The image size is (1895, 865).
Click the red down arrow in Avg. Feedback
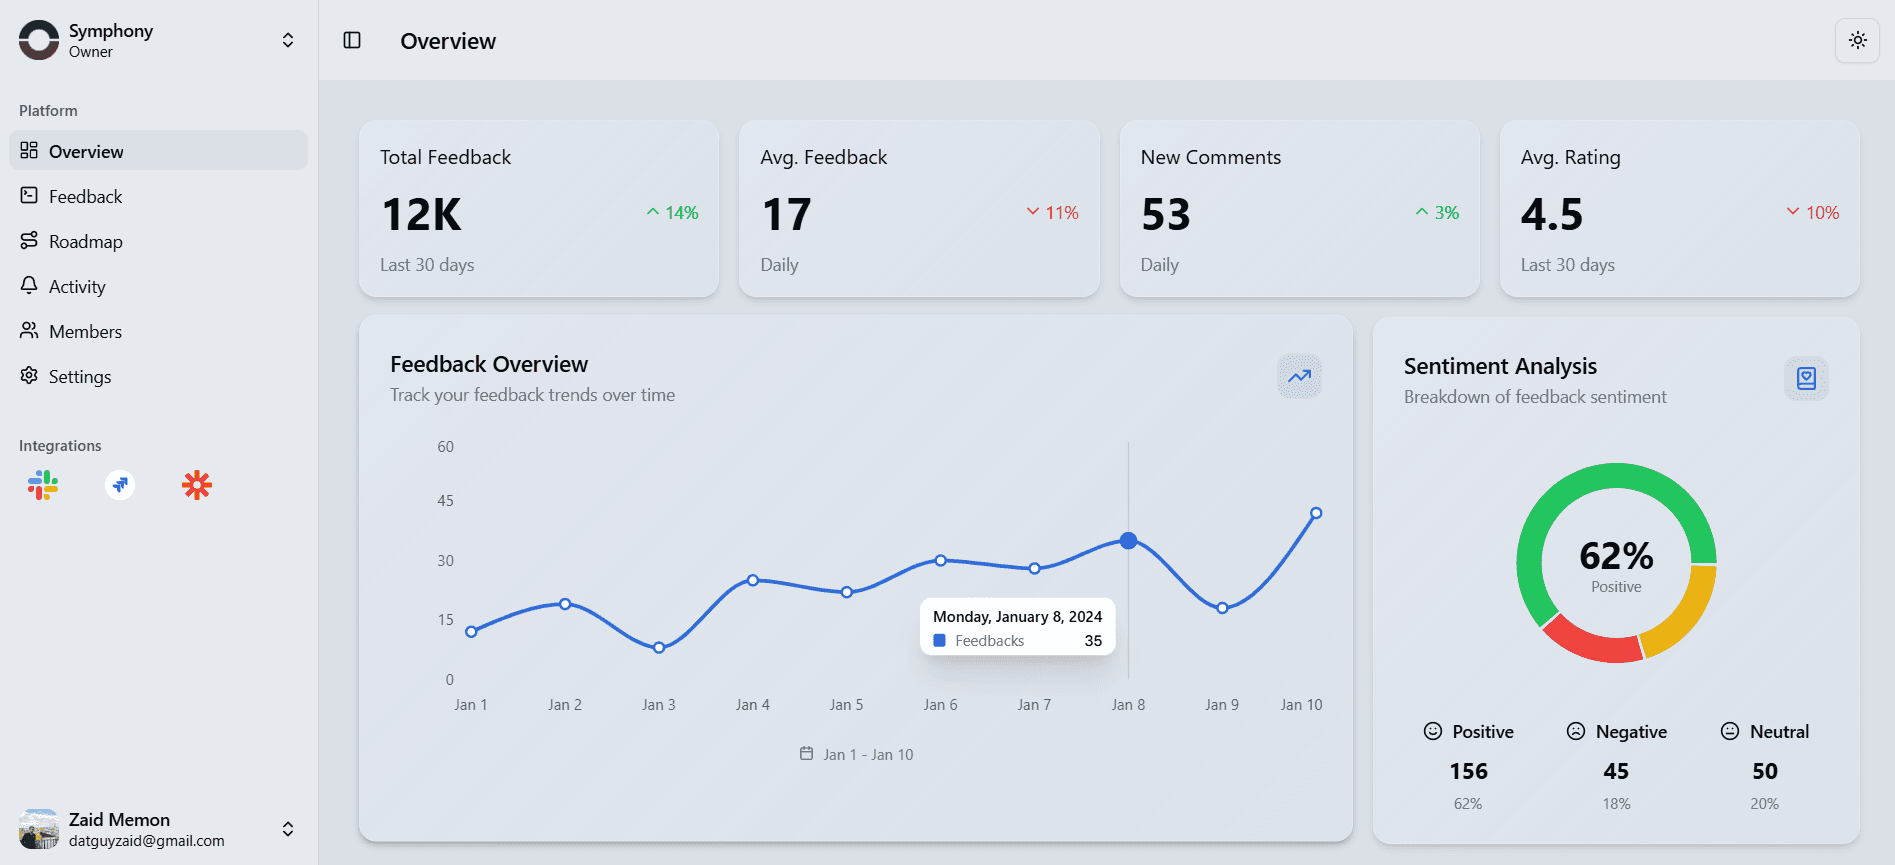tap(1033, 211)
